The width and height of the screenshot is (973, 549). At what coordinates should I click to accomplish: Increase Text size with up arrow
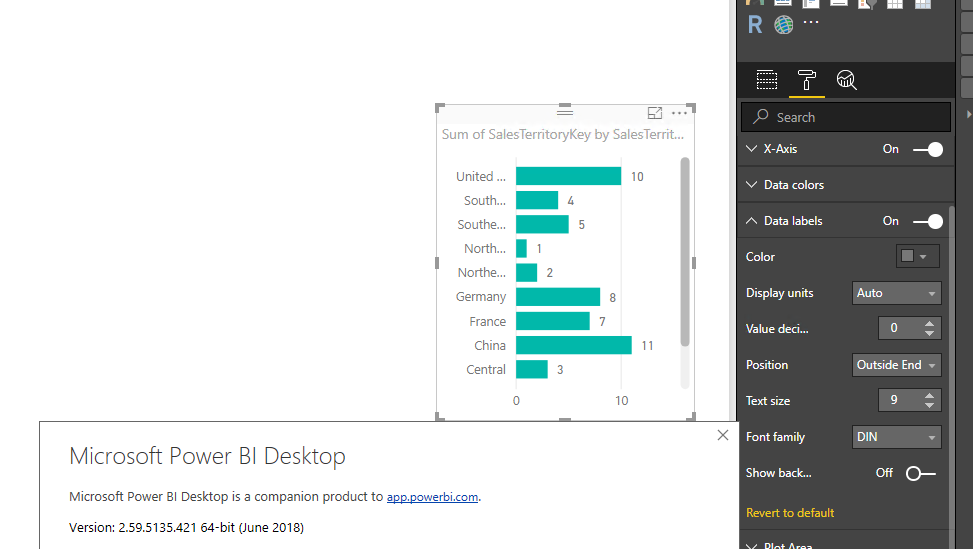click(x=929, y=395)
